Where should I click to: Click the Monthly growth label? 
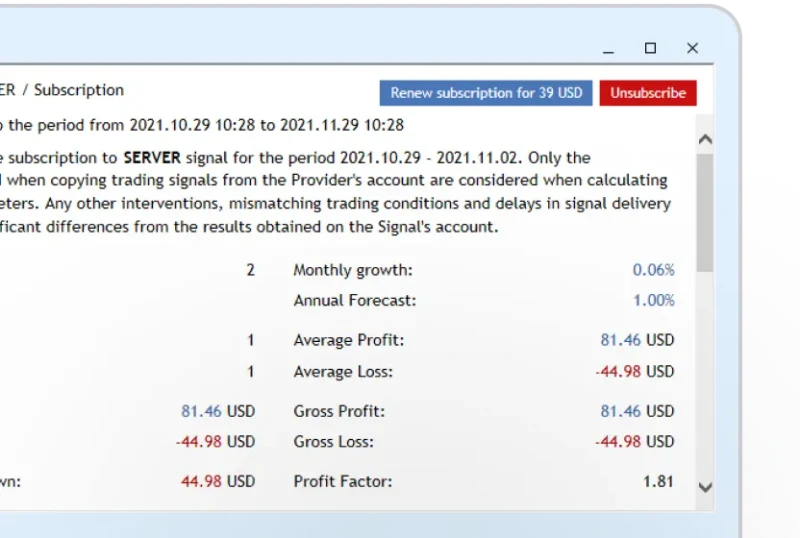point(353,270)
